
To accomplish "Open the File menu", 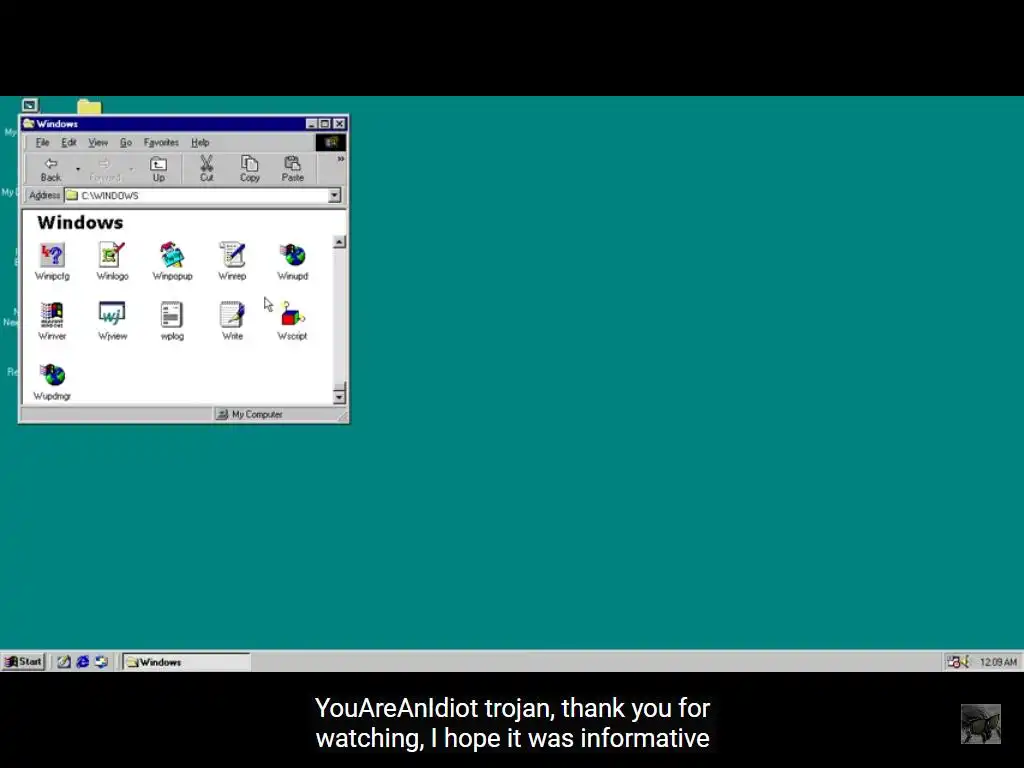I will click(42, 142).
